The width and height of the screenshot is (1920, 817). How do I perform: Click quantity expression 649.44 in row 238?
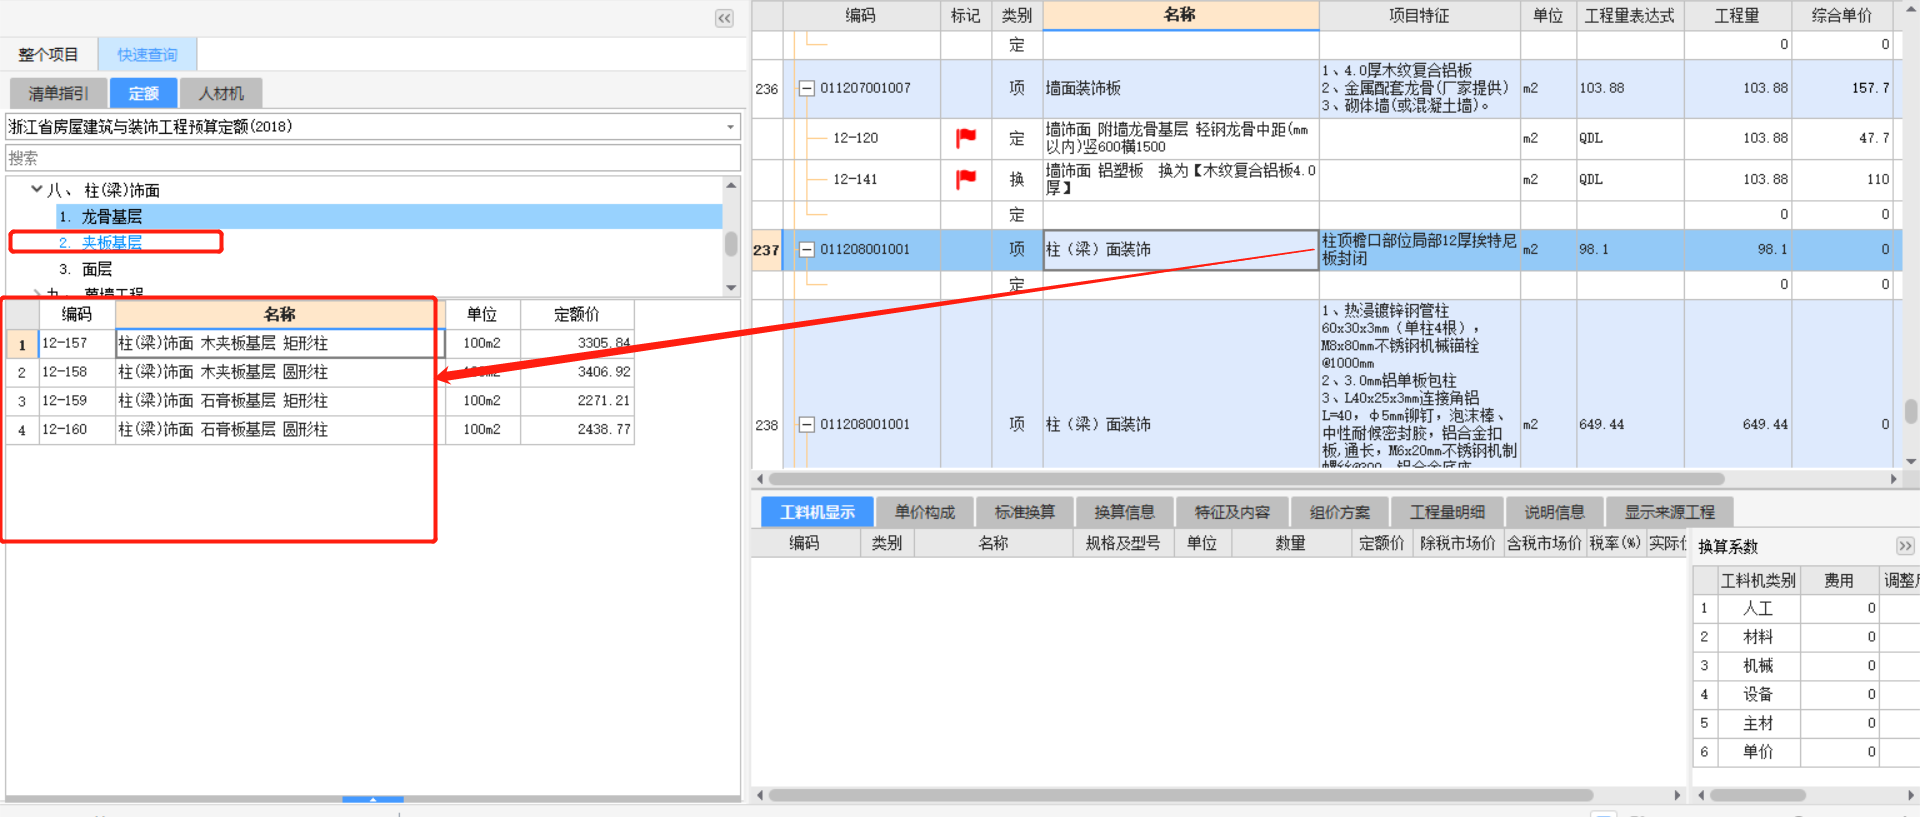pyautogui.click(x=1630, y=424)
